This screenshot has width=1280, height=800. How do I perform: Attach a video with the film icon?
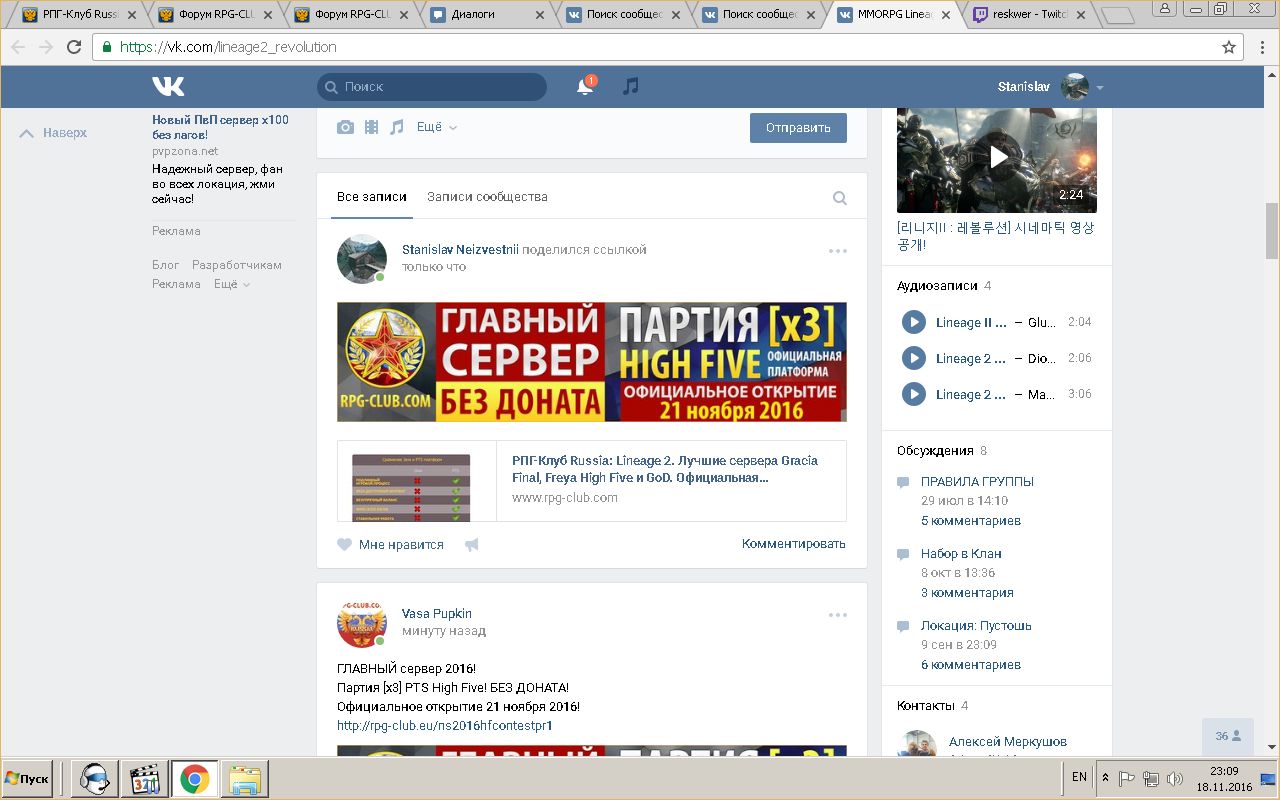point(371,127)
